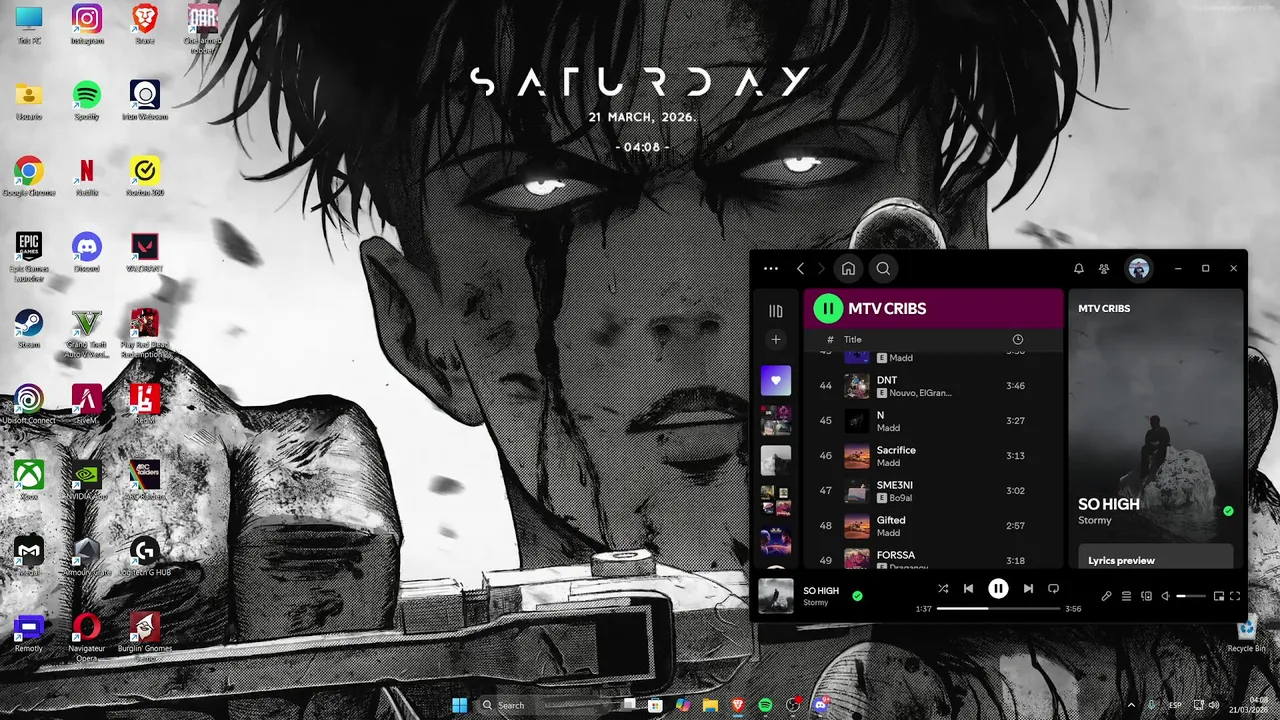Image resolution: width=1280 pixels, height=720 pixels.
Task: Select track 'Sacrifice' in playlist
Action: click(x=934, y=455)
